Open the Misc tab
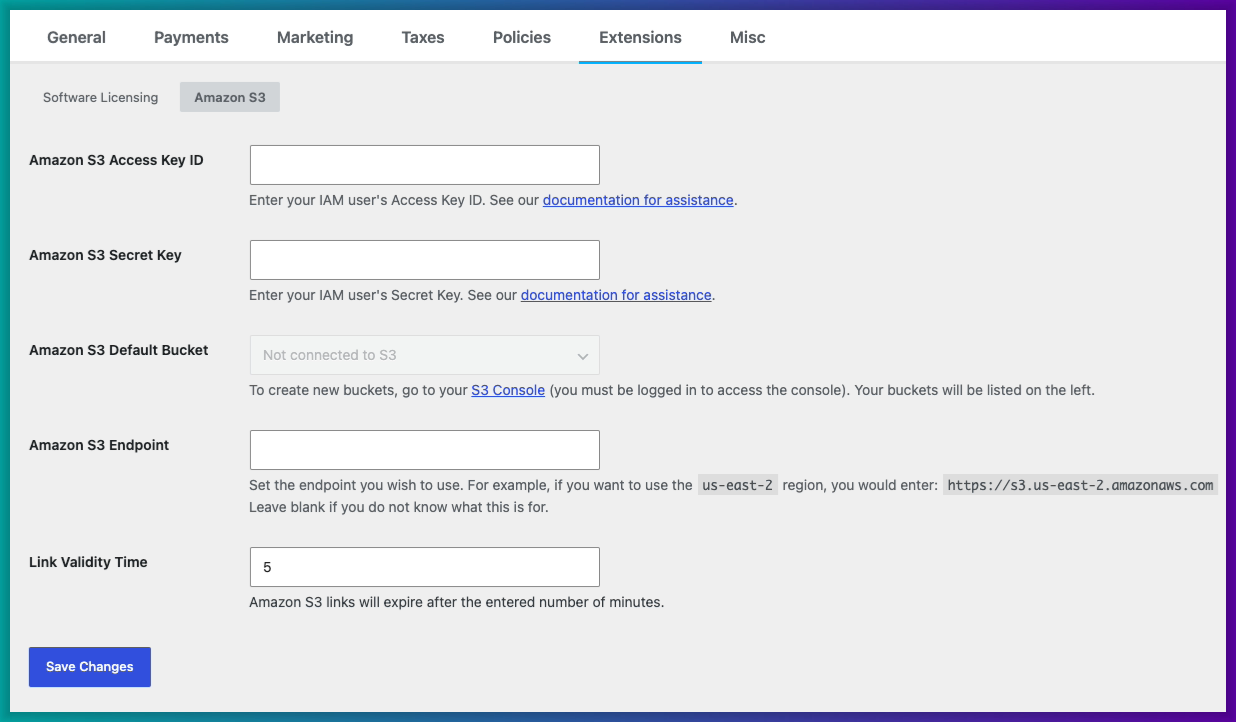Viewport: 1236px width, 722px height. [x=748, y=37]
